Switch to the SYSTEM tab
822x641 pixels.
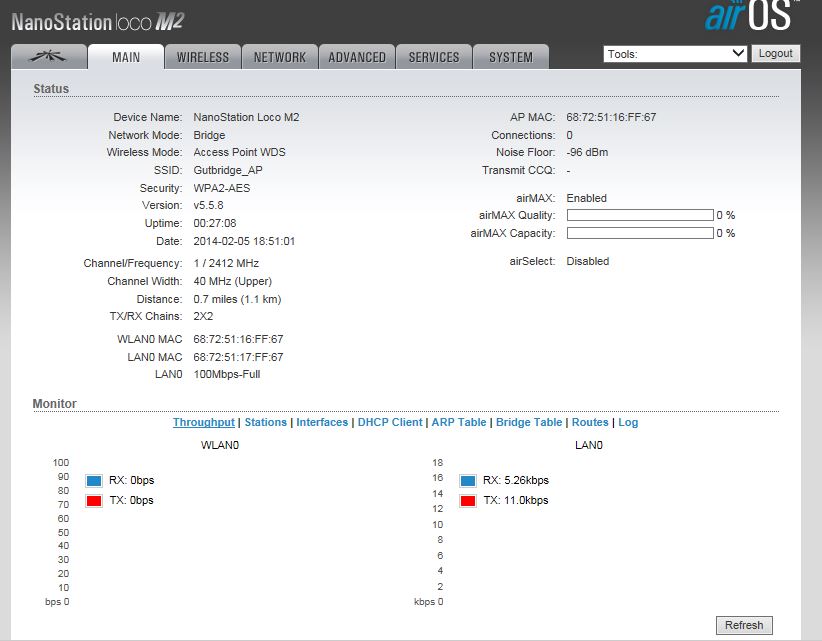coord(511,57)
